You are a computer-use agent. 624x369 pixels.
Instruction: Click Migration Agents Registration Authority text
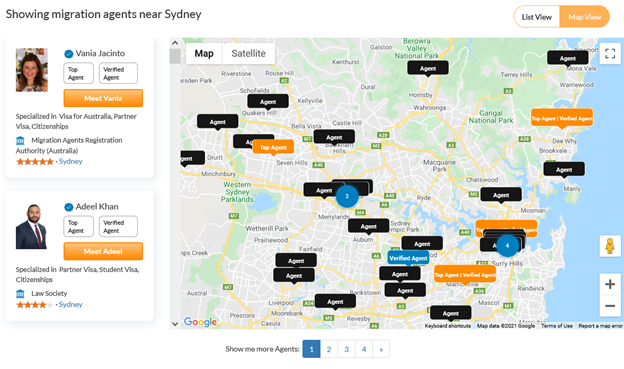coord(69,145)
